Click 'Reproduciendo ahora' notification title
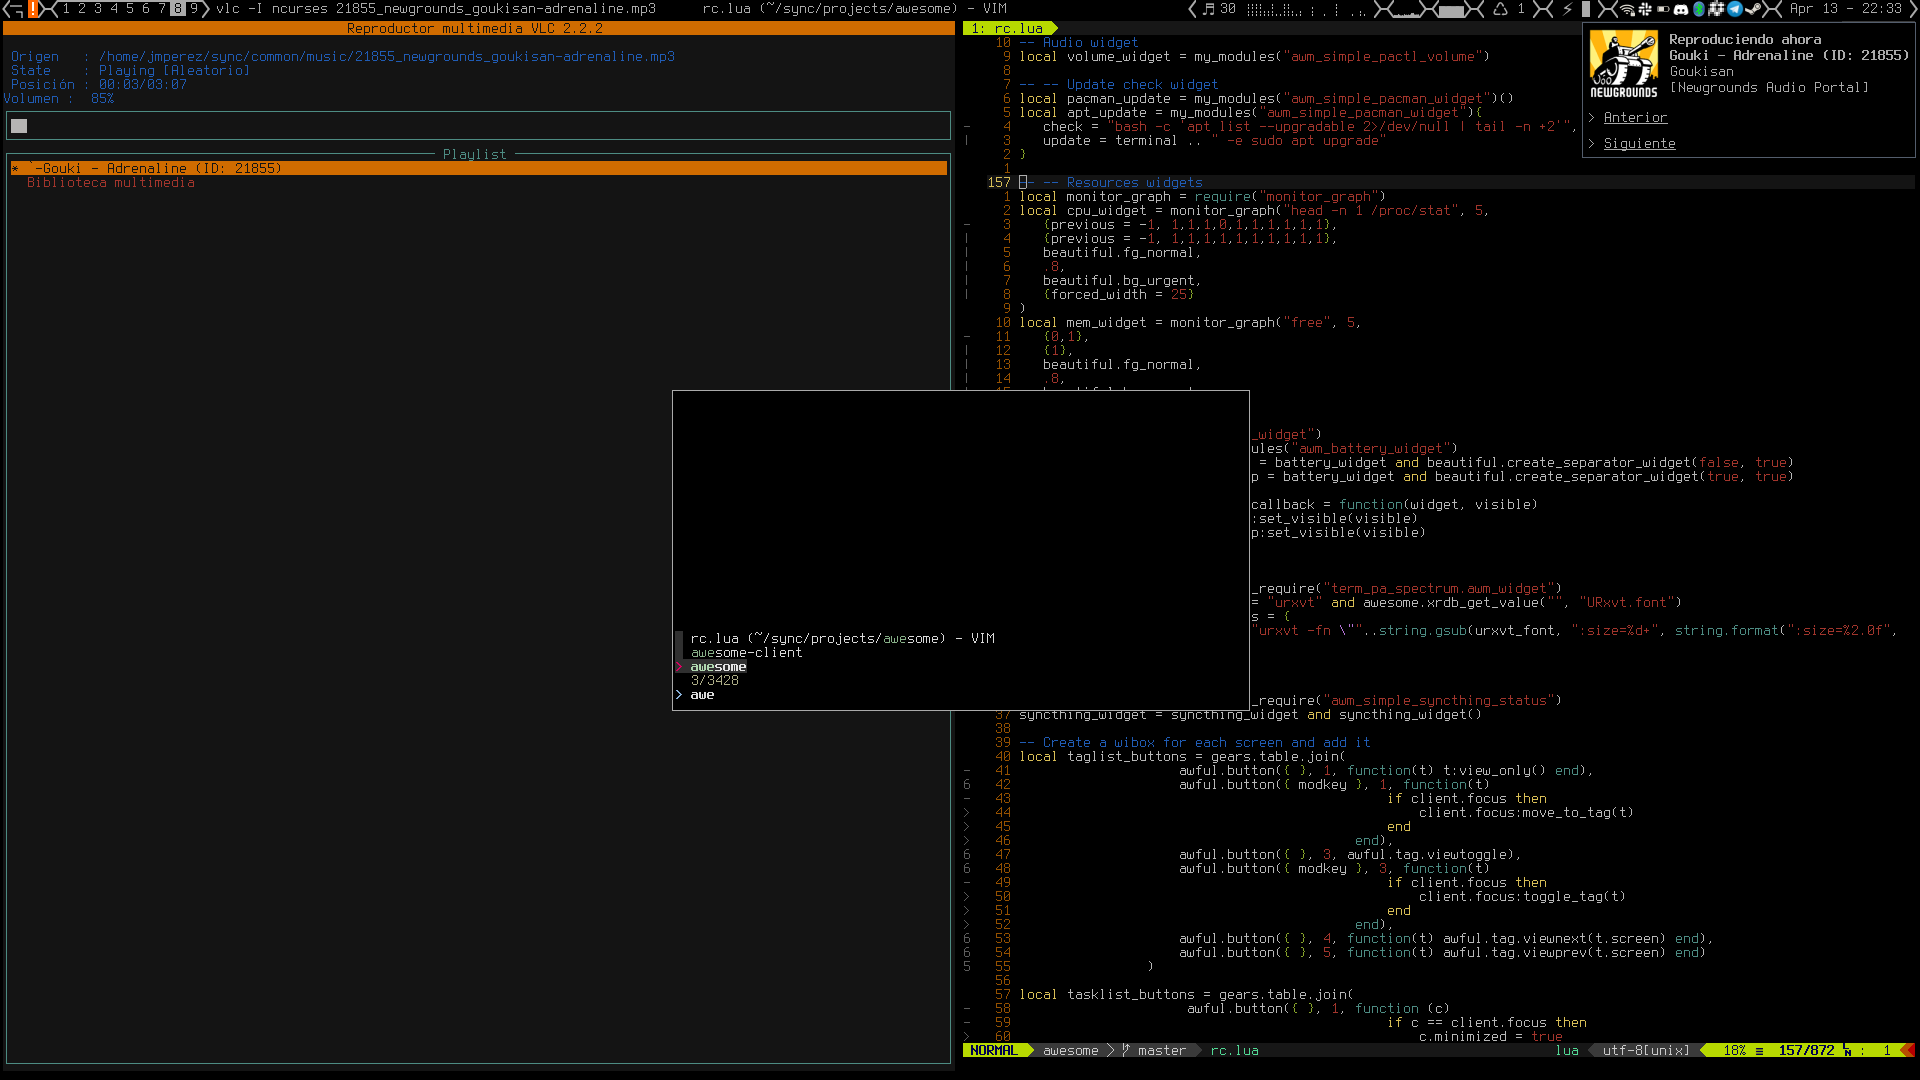1920x1080 pixels. click(x=1745, y=40)
